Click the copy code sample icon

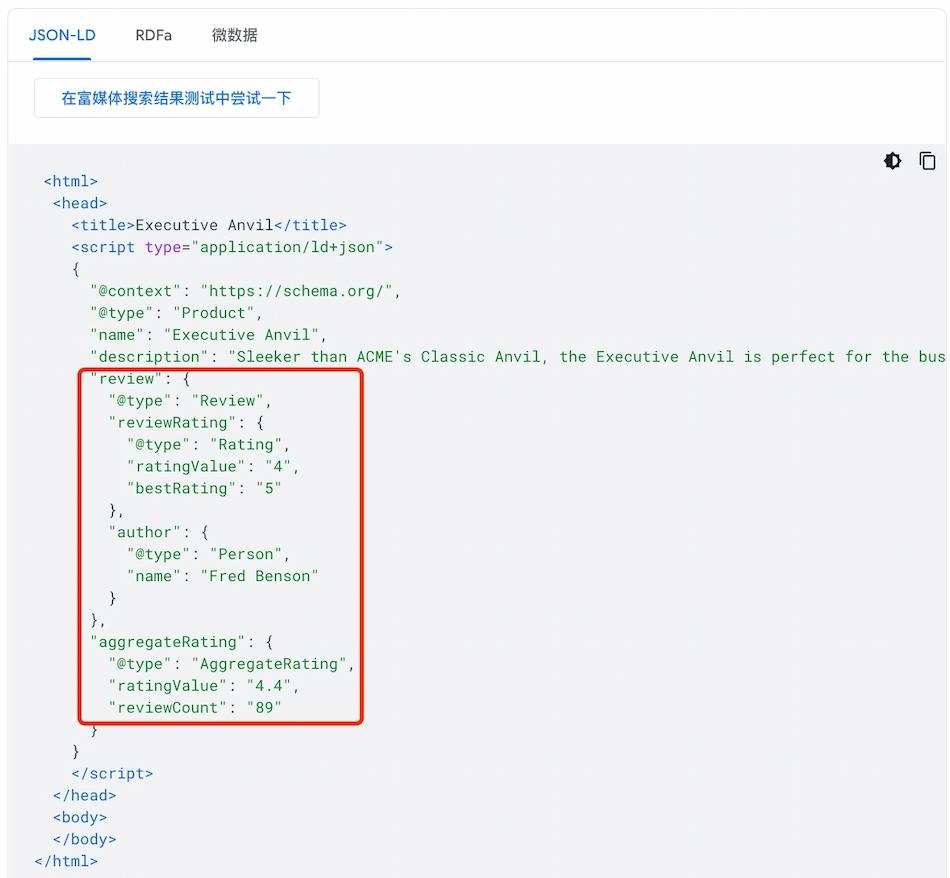927,161
